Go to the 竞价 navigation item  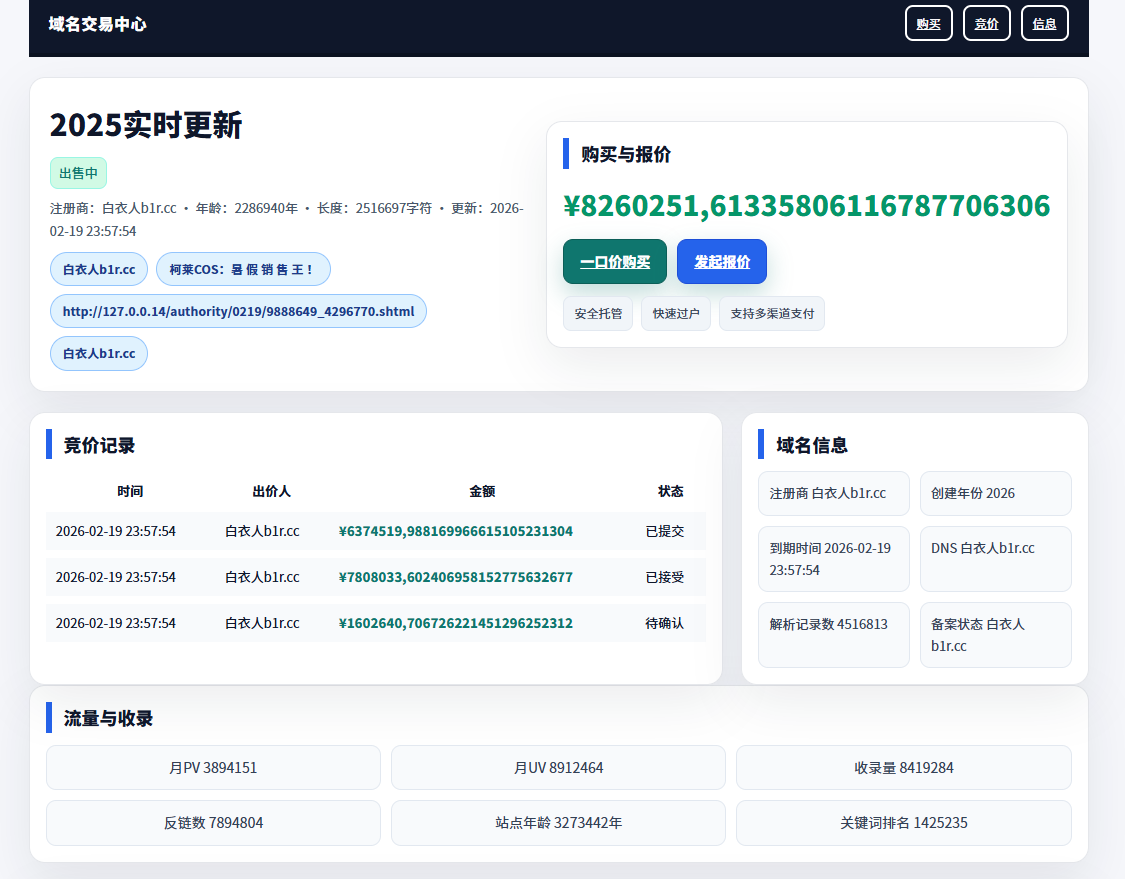point(986,24)
